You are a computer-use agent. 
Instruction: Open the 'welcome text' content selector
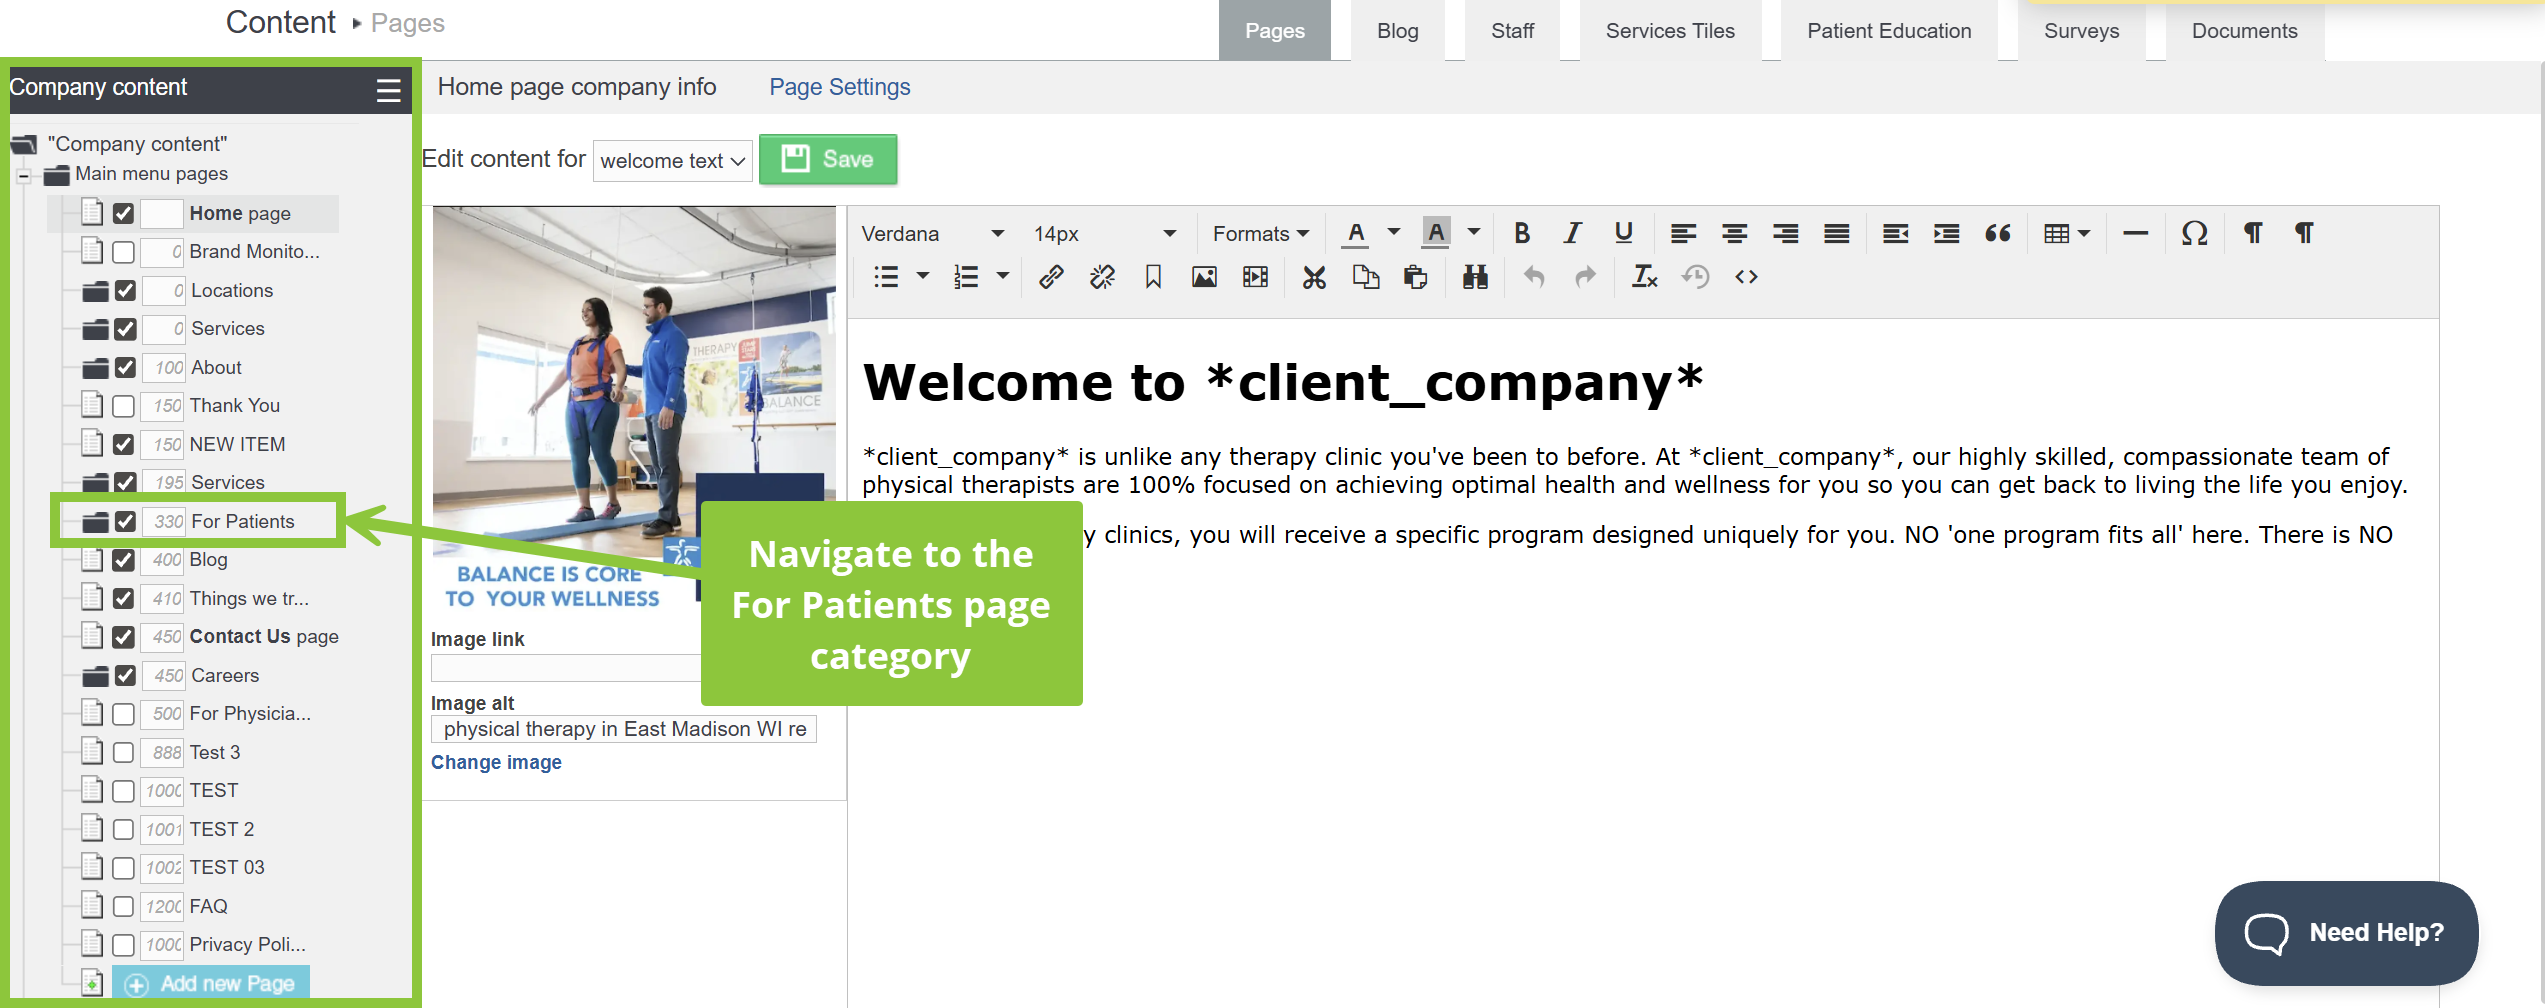[x=673, y=161]
